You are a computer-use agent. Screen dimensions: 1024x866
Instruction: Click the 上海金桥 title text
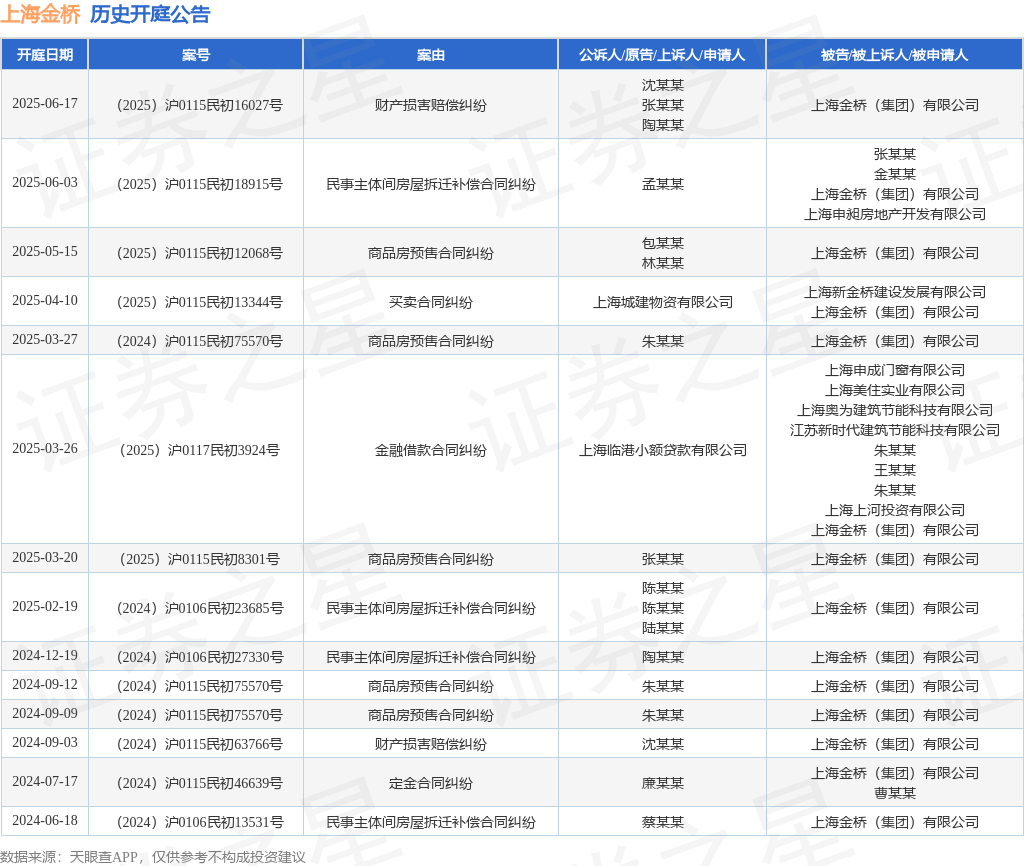[40, 14]
